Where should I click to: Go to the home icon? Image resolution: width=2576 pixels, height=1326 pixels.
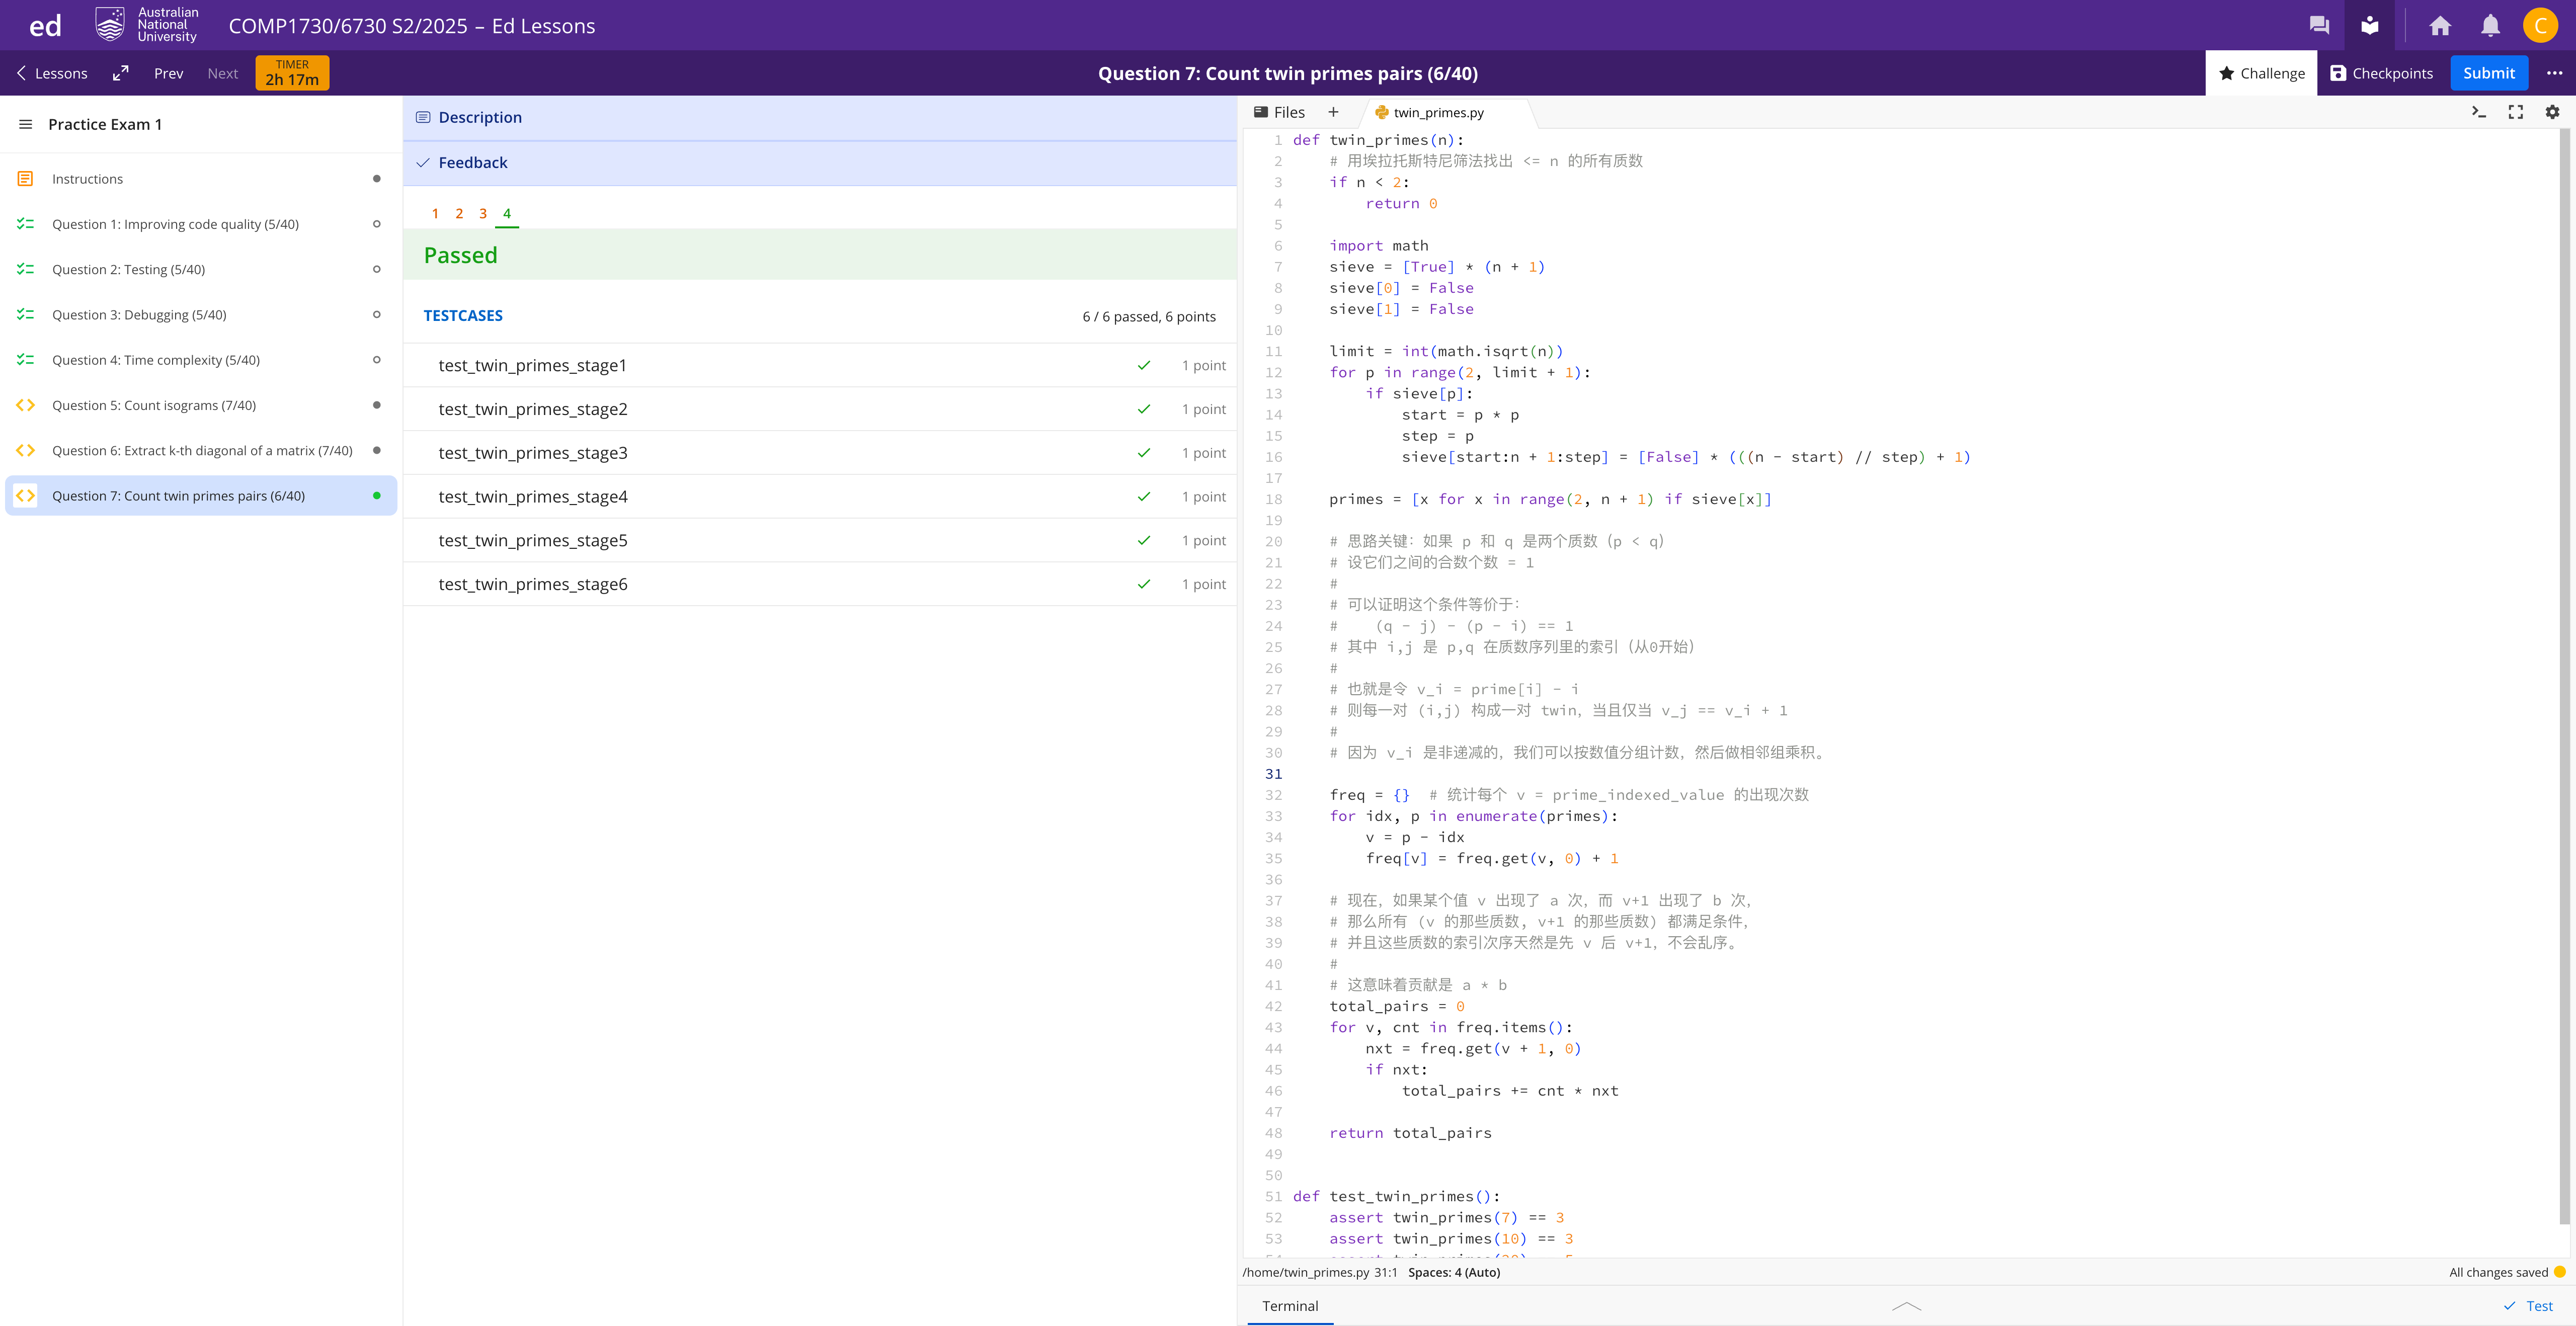(2440, 25)
